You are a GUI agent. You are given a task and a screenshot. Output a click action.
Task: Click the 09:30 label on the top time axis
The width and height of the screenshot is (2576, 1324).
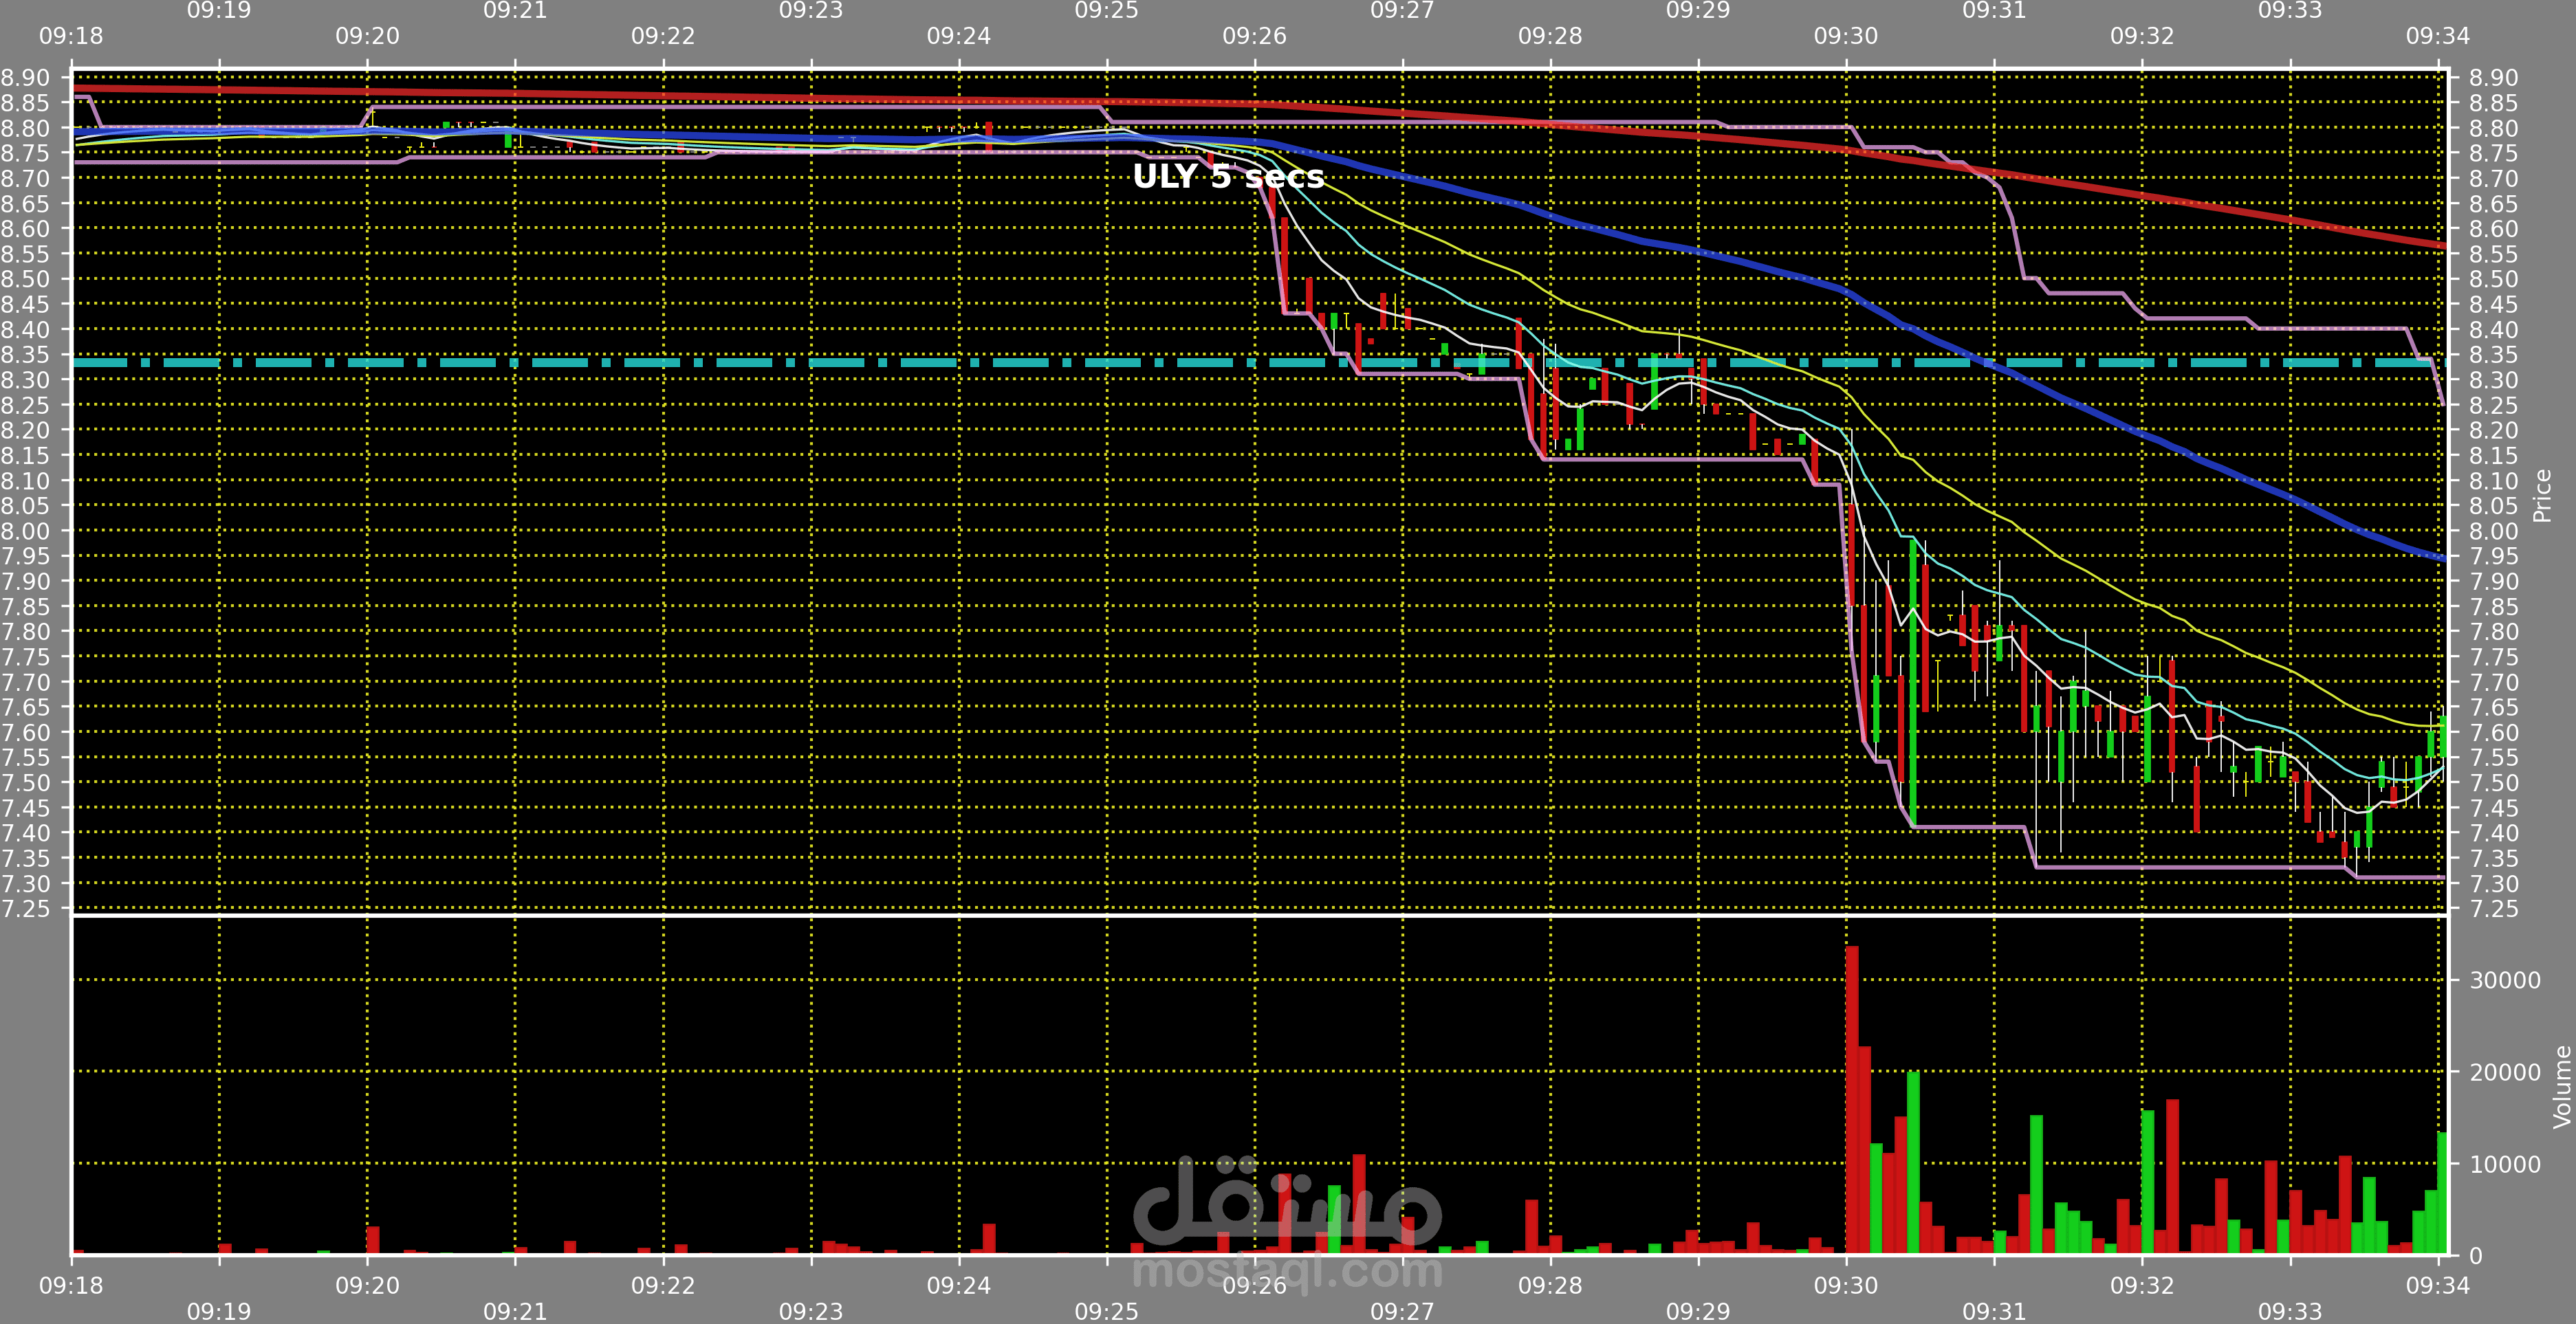pyautogui.click(x=1846, y=36)
